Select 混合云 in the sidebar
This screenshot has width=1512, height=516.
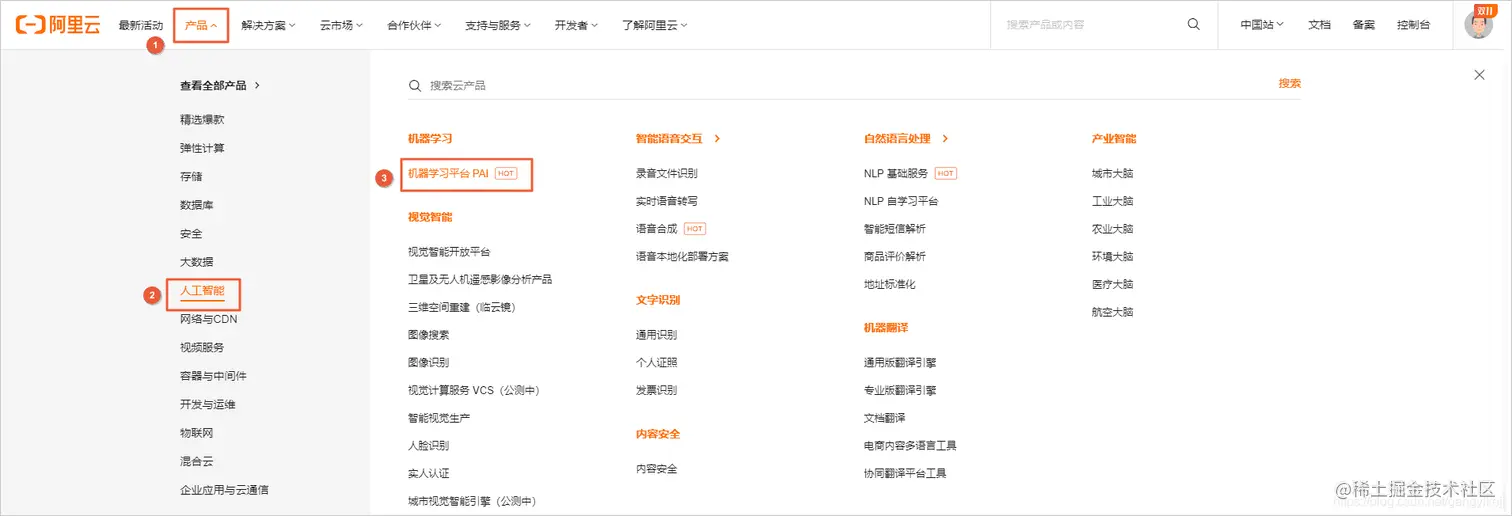(x=196, y=462)
